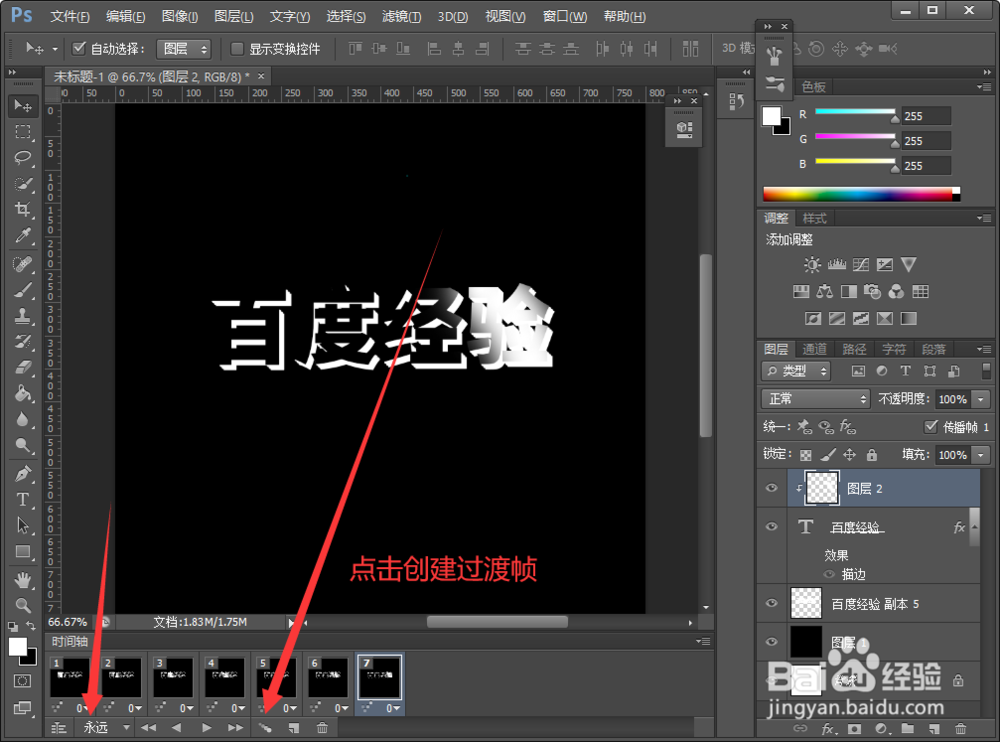Screen dimensions: 1000x742
Task: Duplicate selected frame in timeline
Action: click(293, 727)
